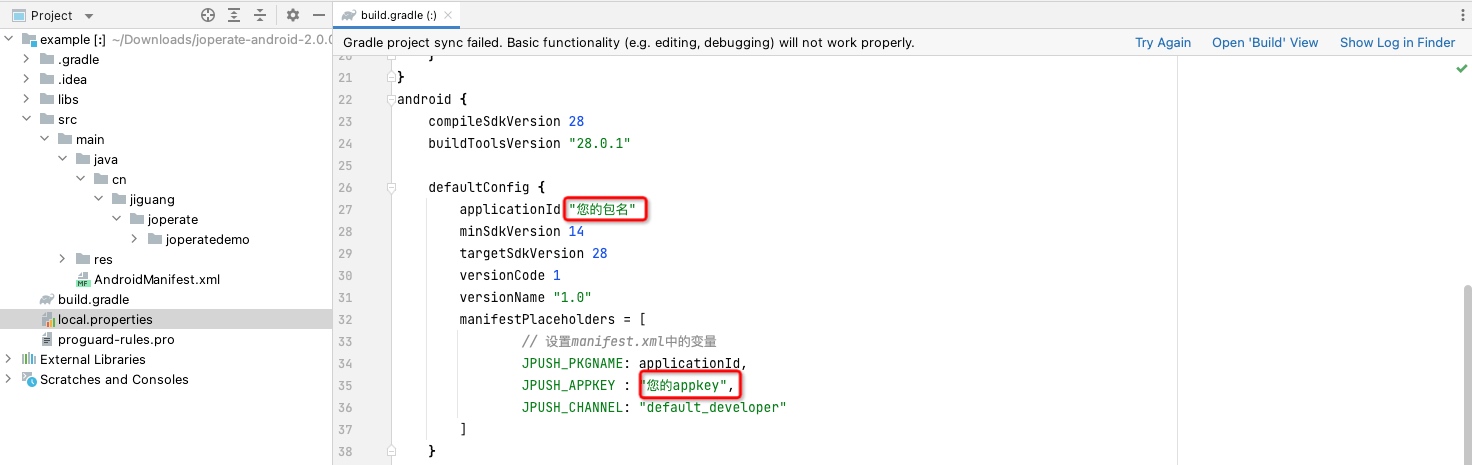The image size is (1472, 465).
Task: Switch to the build.gradle tab
Action: click(x=392, y=15)
